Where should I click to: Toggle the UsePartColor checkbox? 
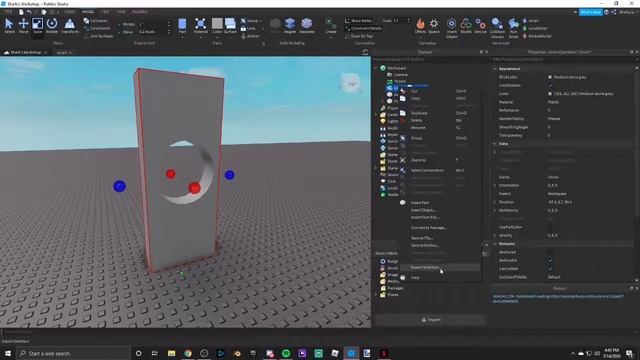[550, 227]
